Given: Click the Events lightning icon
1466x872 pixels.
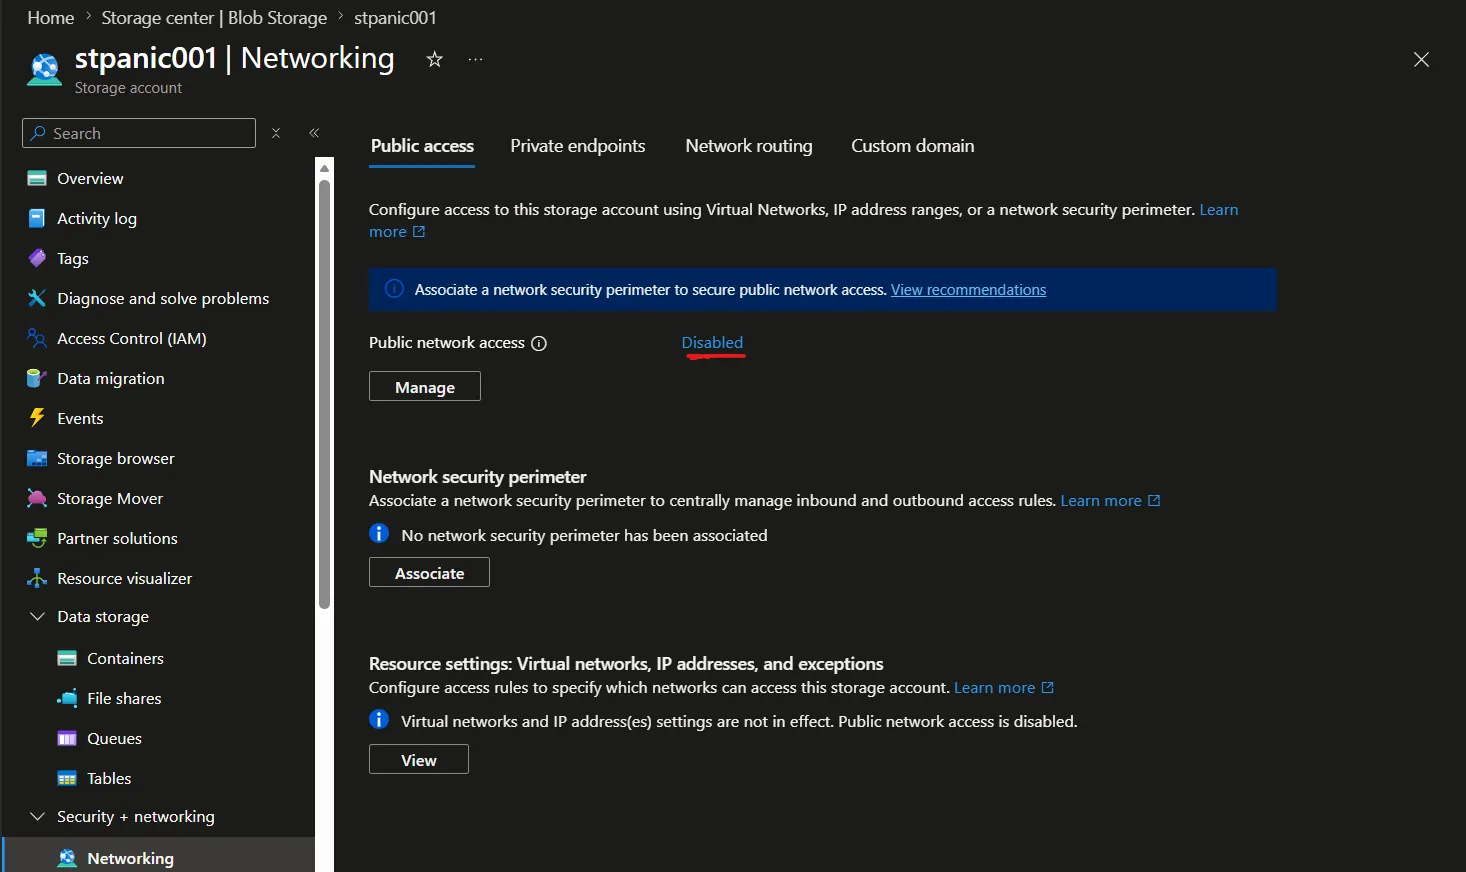Looking at the screenshot, I should point(37,418).
